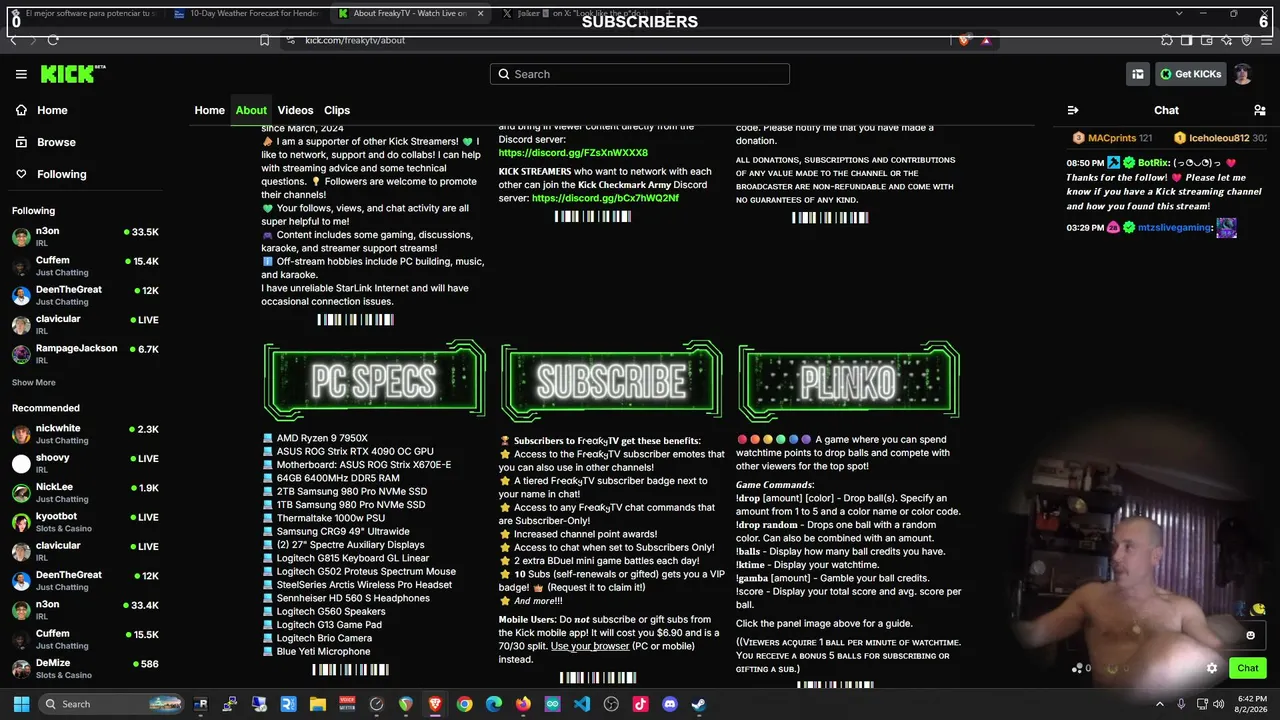Click the 'Use your browser' link
Image resolution: width=1280 pixels, height=720 pixels.
[590, 646]
